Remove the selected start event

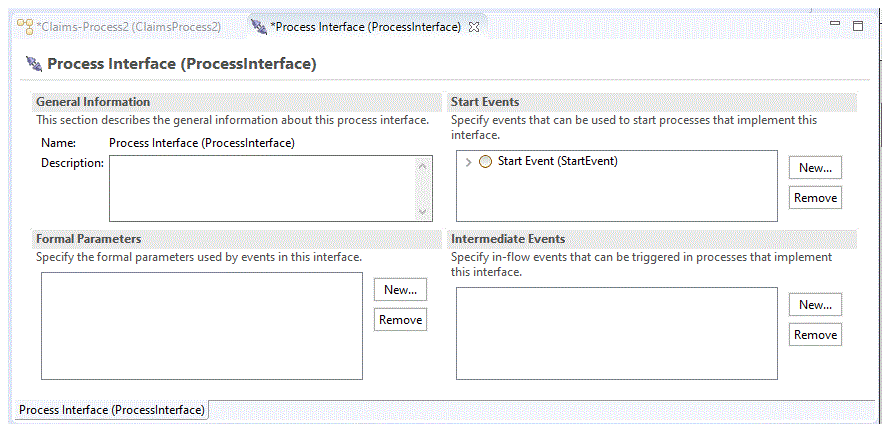pos(815,198)
